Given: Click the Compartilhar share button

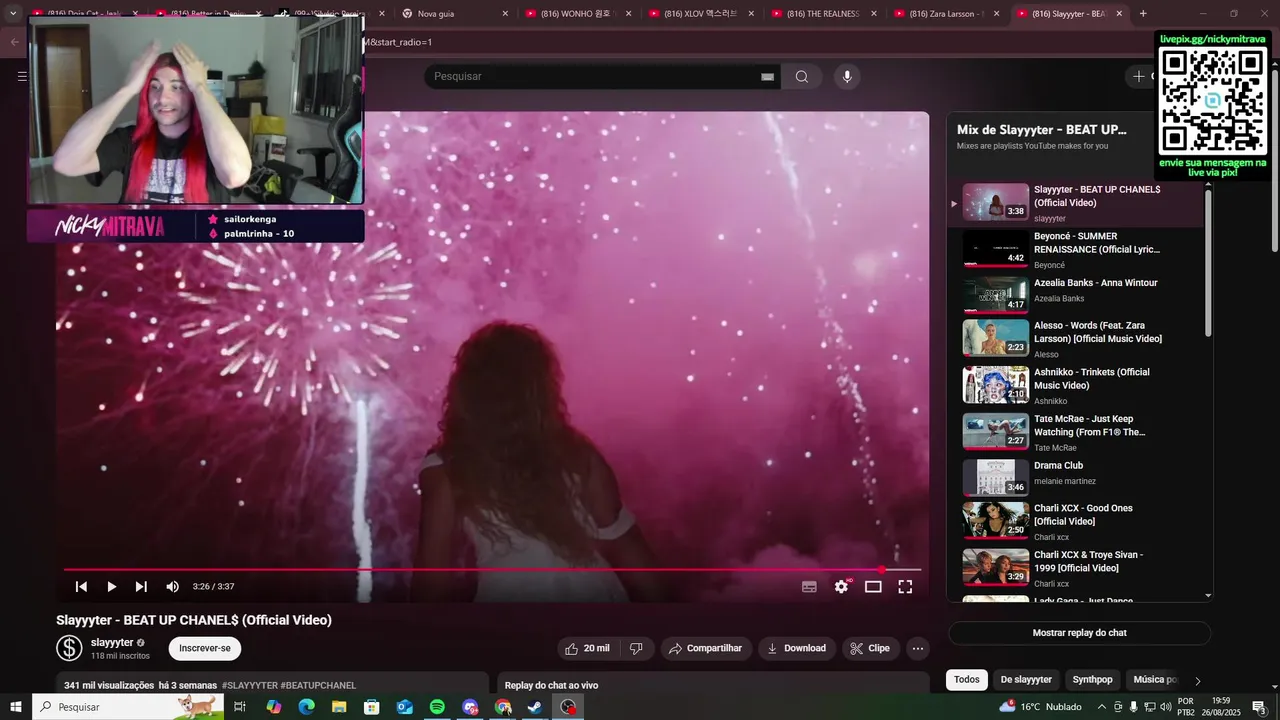Looking at the screenshot, I should pos(706,648).
